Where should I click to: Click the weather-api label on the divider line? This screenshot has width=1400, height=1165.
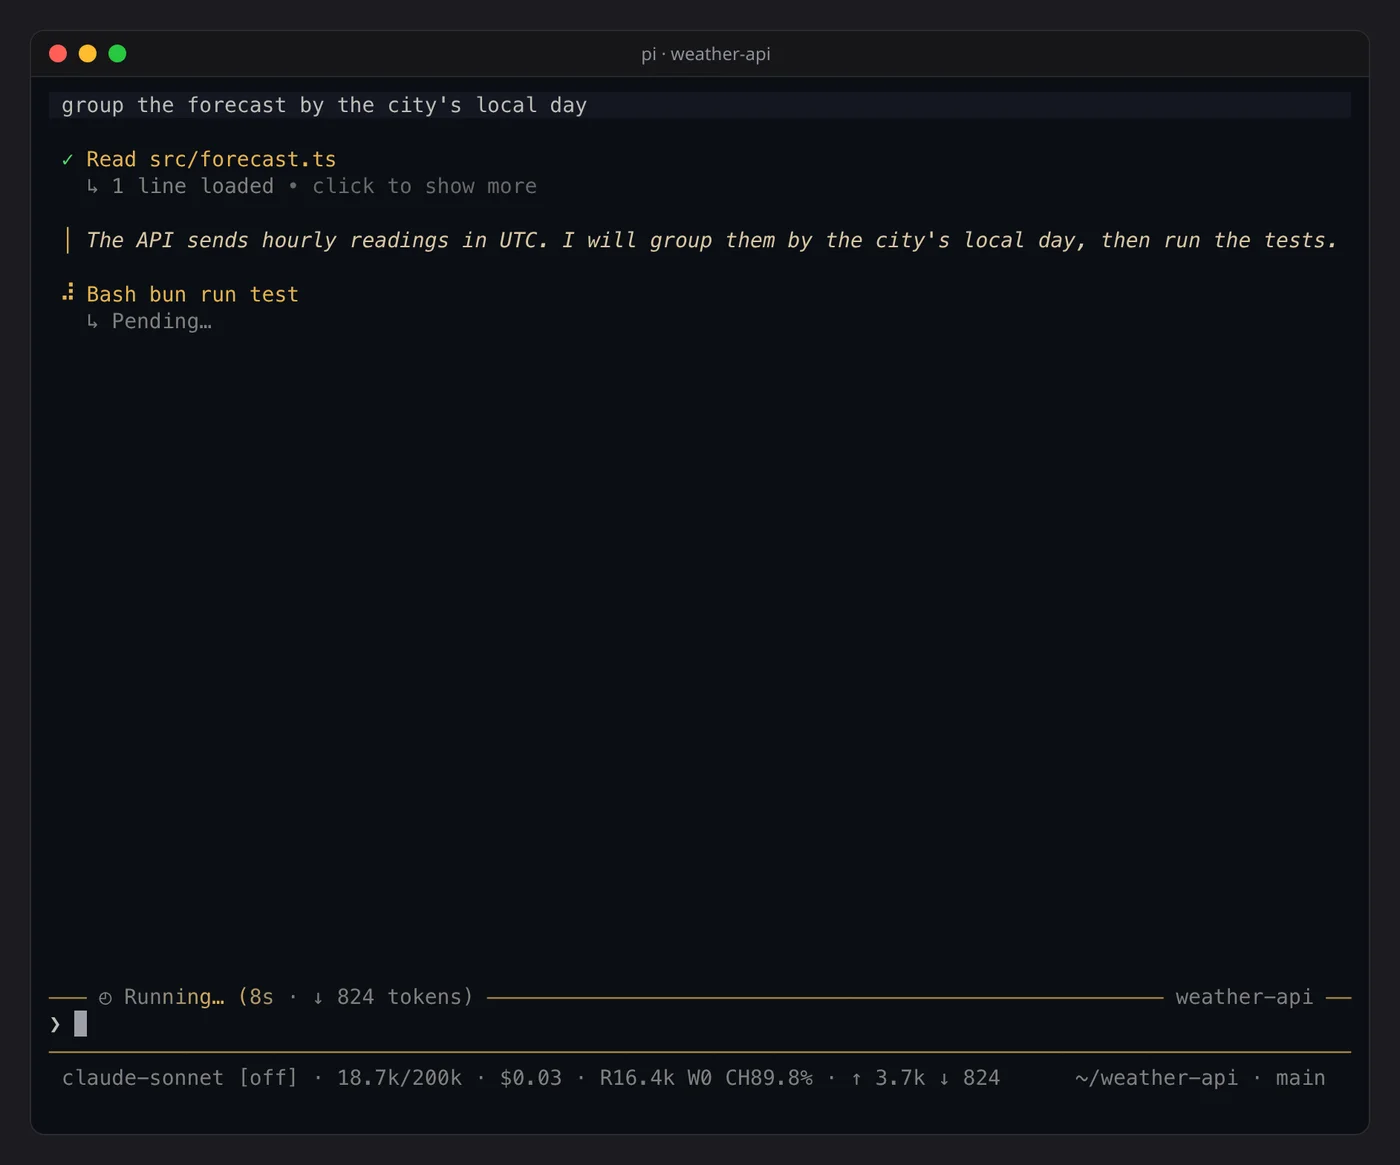[1244, 997]
